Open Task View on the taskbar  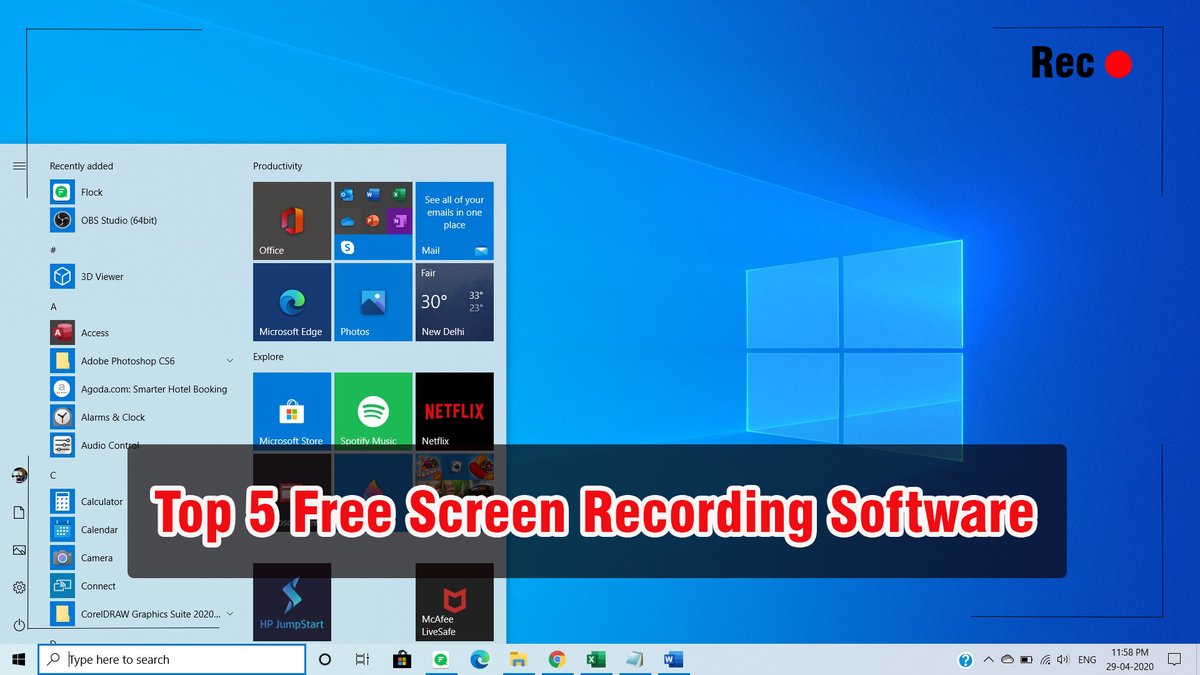(x=363, y=660)
